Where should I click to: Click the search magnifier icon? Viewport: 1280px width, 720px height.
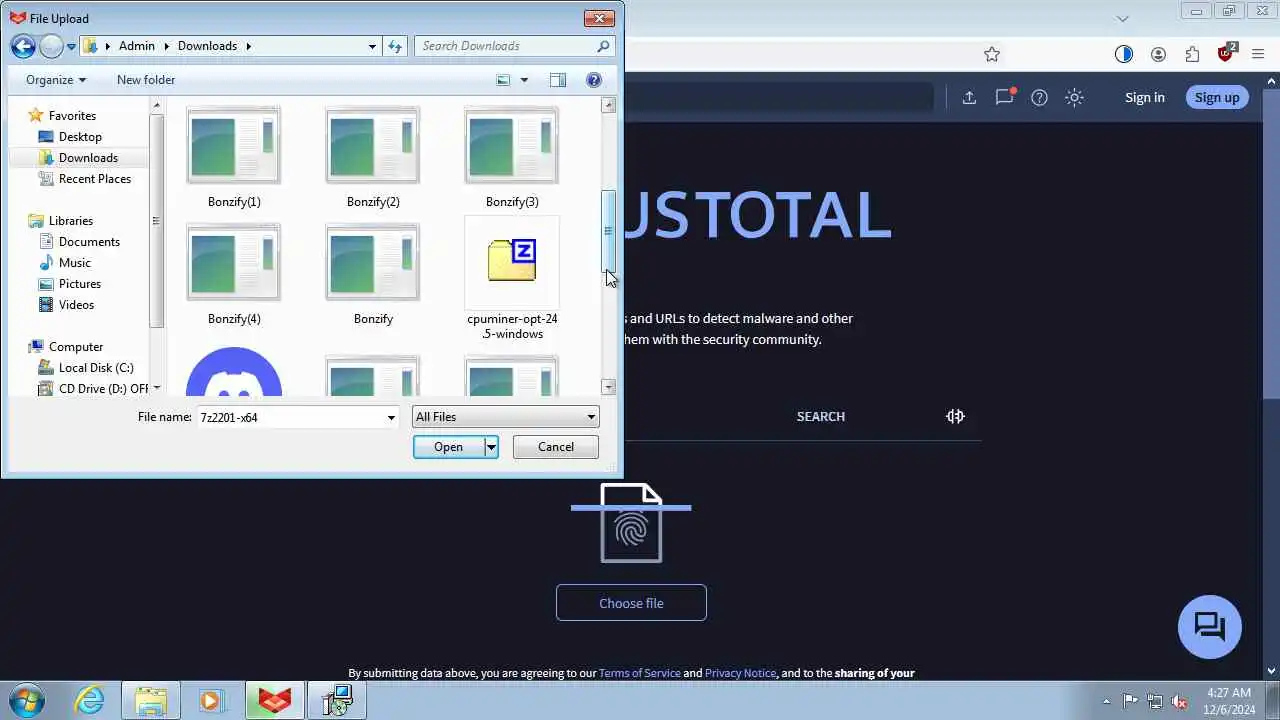click(x=603, y=46)
